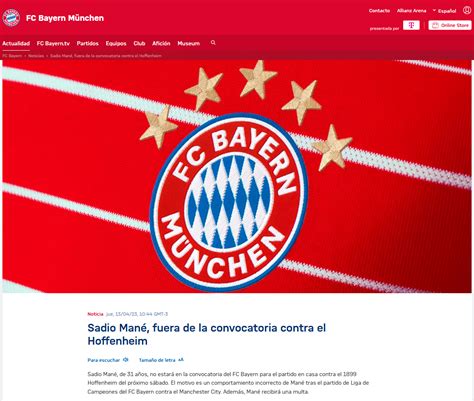Screen dimensions: 474x401
Task: Open the Online Store button
Action: [450, 25]
